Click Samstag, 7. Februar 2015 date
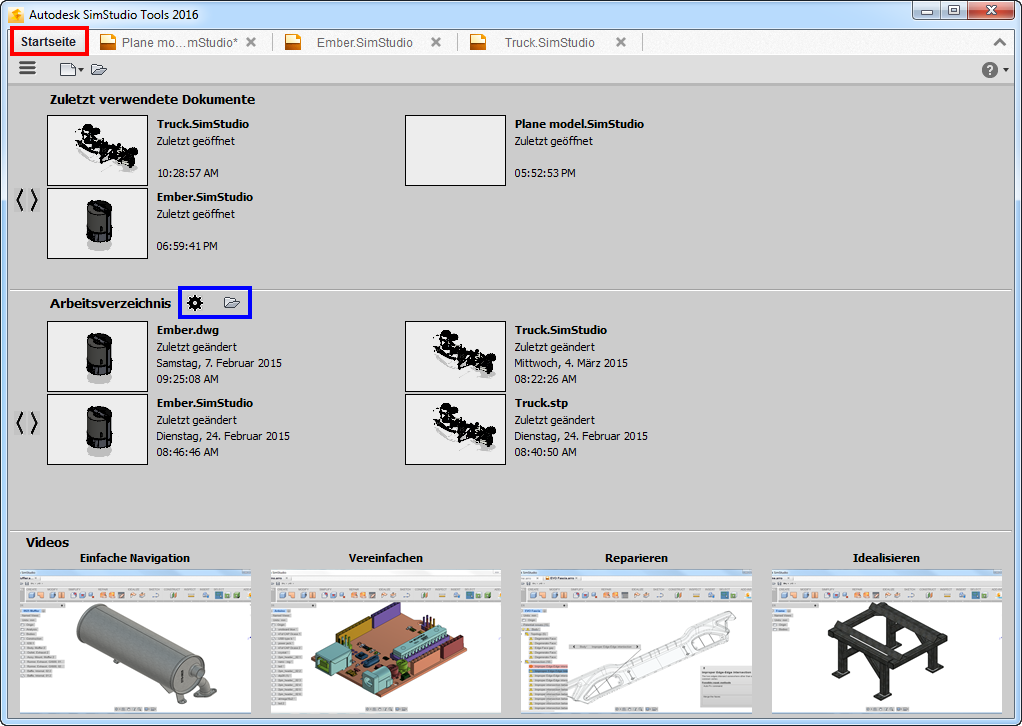 click(x=219, y=363)
